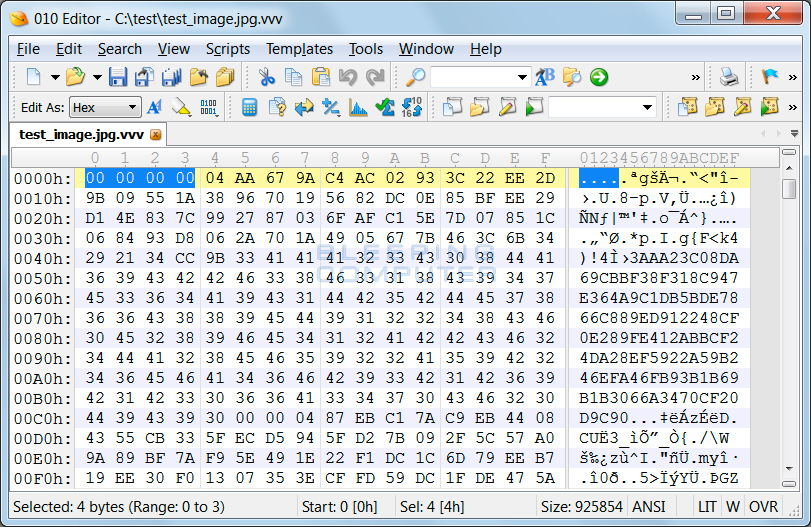Click the Sel: 4 [4h] status field
811x527 pixels.
point(432,507)
